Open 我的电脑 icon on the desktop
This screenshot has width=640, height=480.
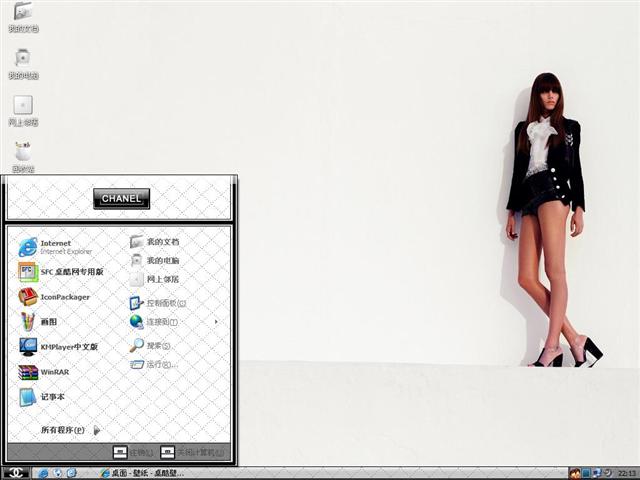click(x=23, y=64)
